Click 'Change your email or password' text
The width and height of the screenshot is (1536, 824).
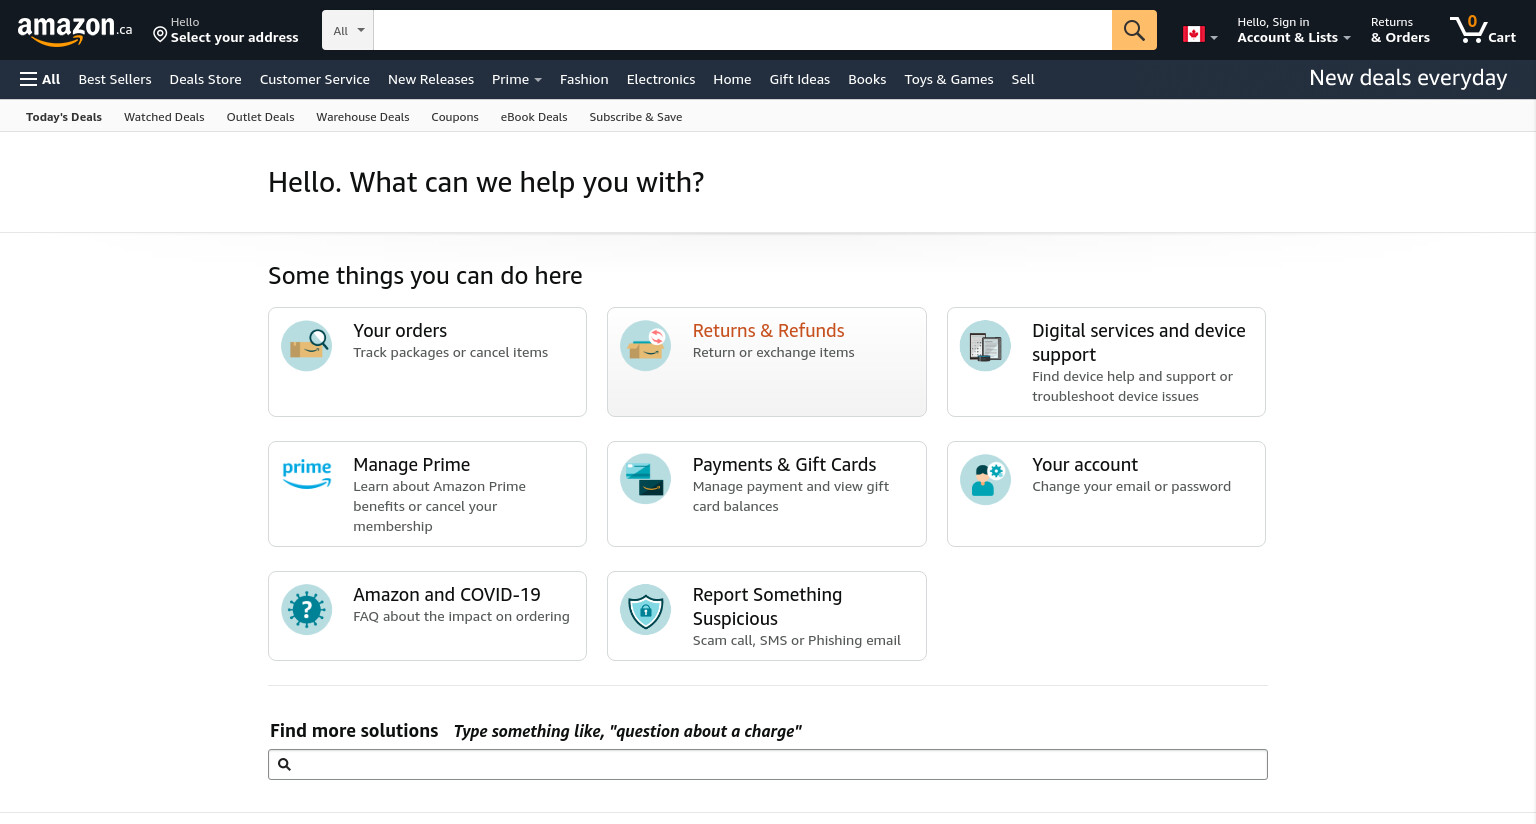1131,487
